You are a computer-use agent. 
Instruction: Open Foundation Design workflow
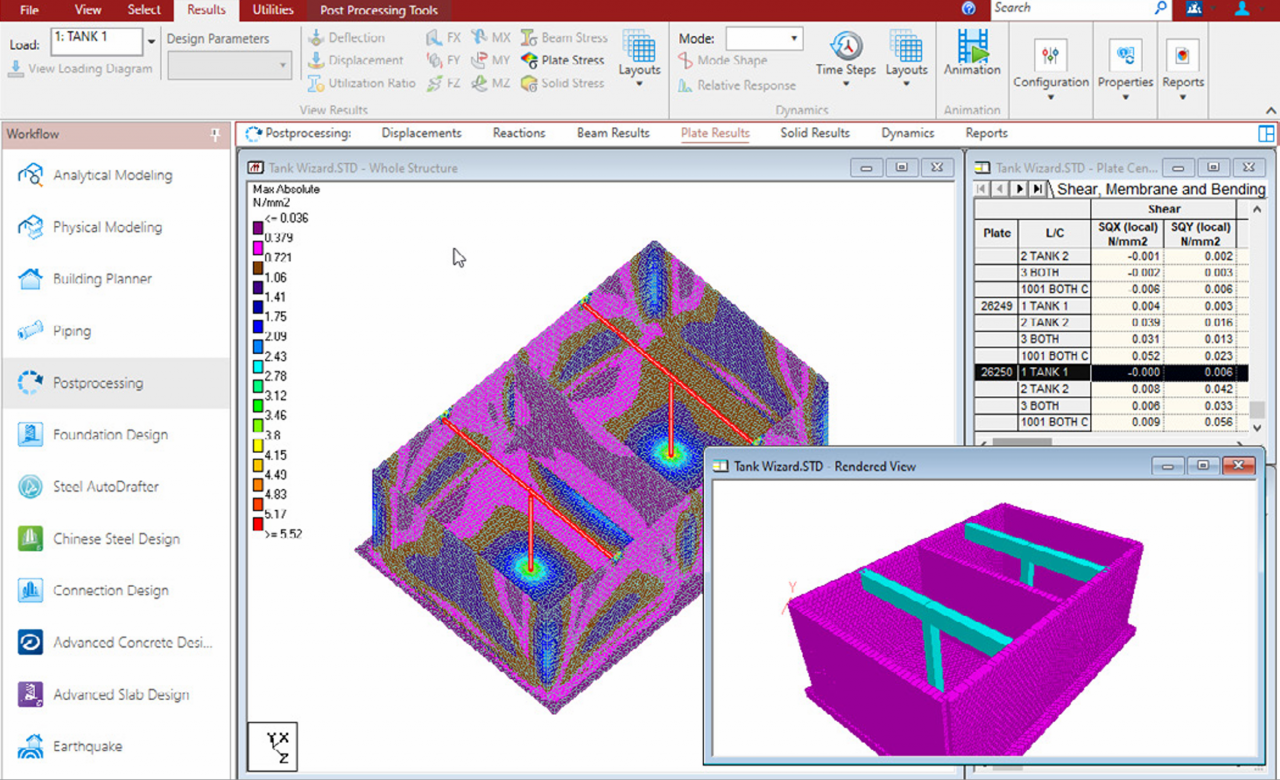coord(30,435)
